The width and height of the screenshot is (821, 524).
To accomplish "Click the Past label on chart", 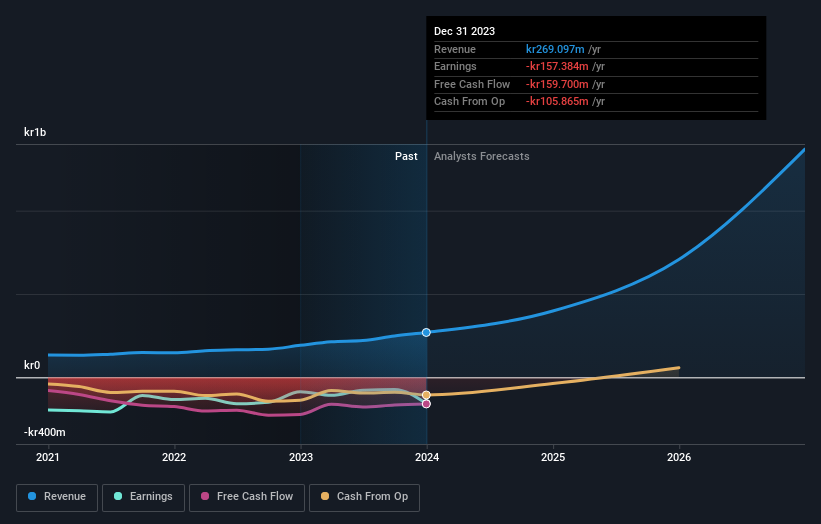I will pos(406,156).
